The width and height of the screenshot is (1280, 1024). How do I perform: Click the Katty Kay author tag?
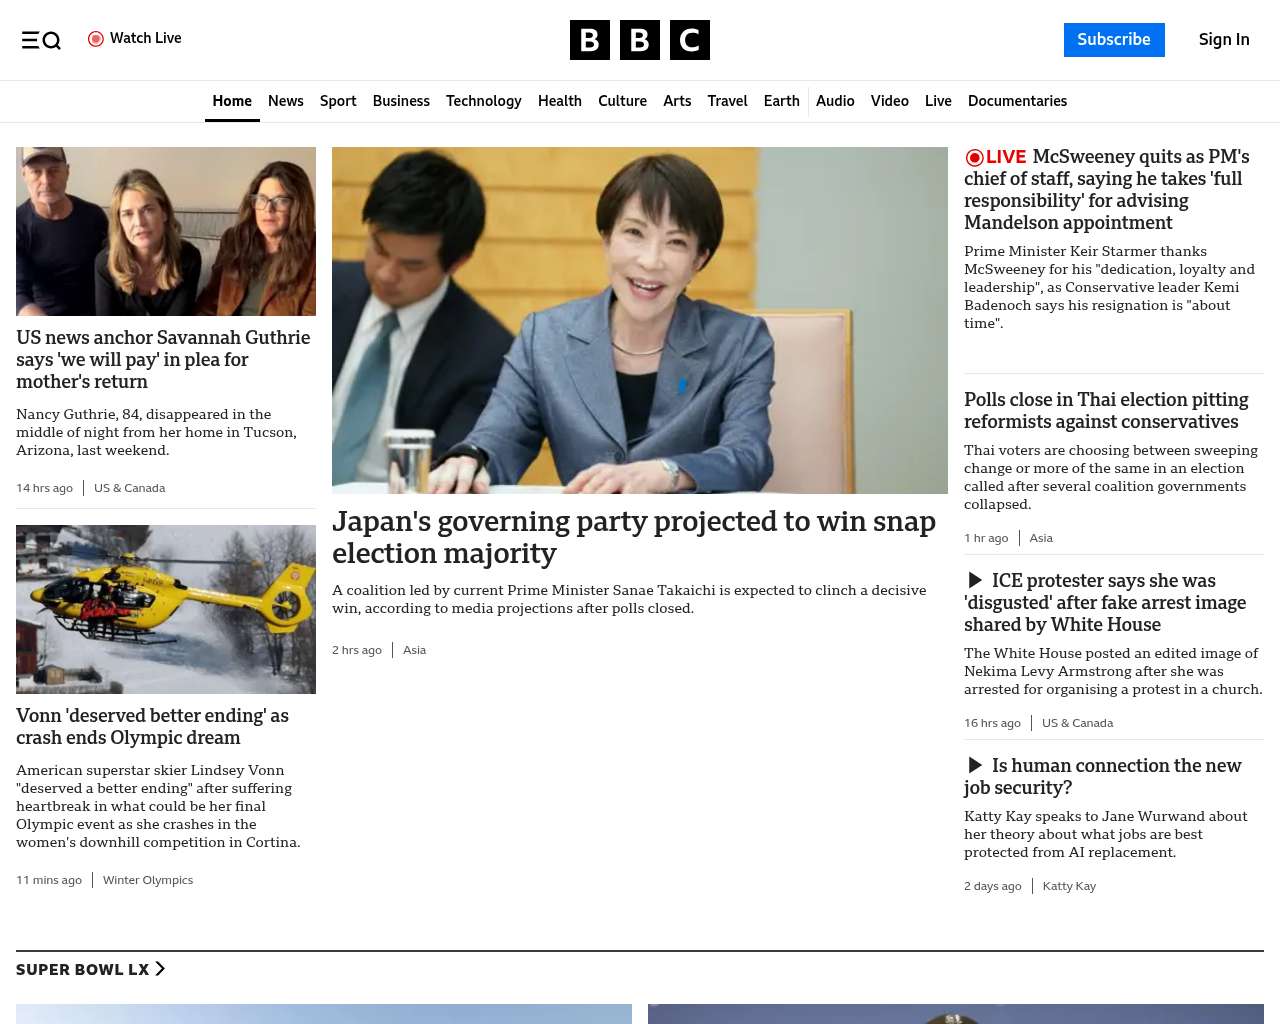point(1069,886)
